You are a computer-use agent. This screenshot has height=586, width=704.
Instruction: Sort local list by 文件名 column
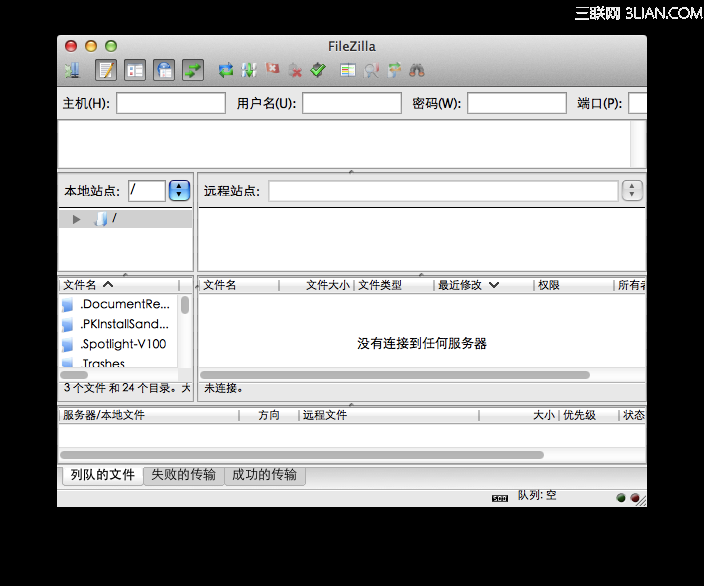(x=119, y=285)
